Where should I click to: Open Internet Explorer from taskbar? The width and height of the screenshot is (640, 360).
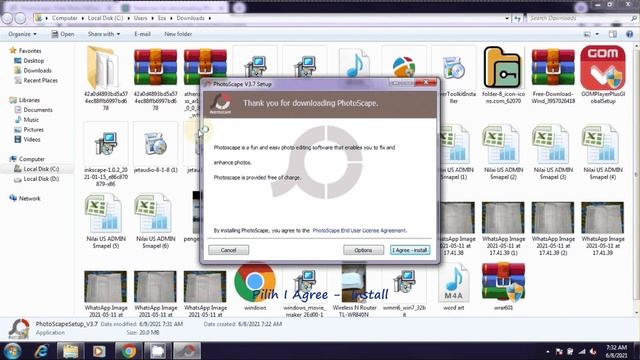[41, 351]
